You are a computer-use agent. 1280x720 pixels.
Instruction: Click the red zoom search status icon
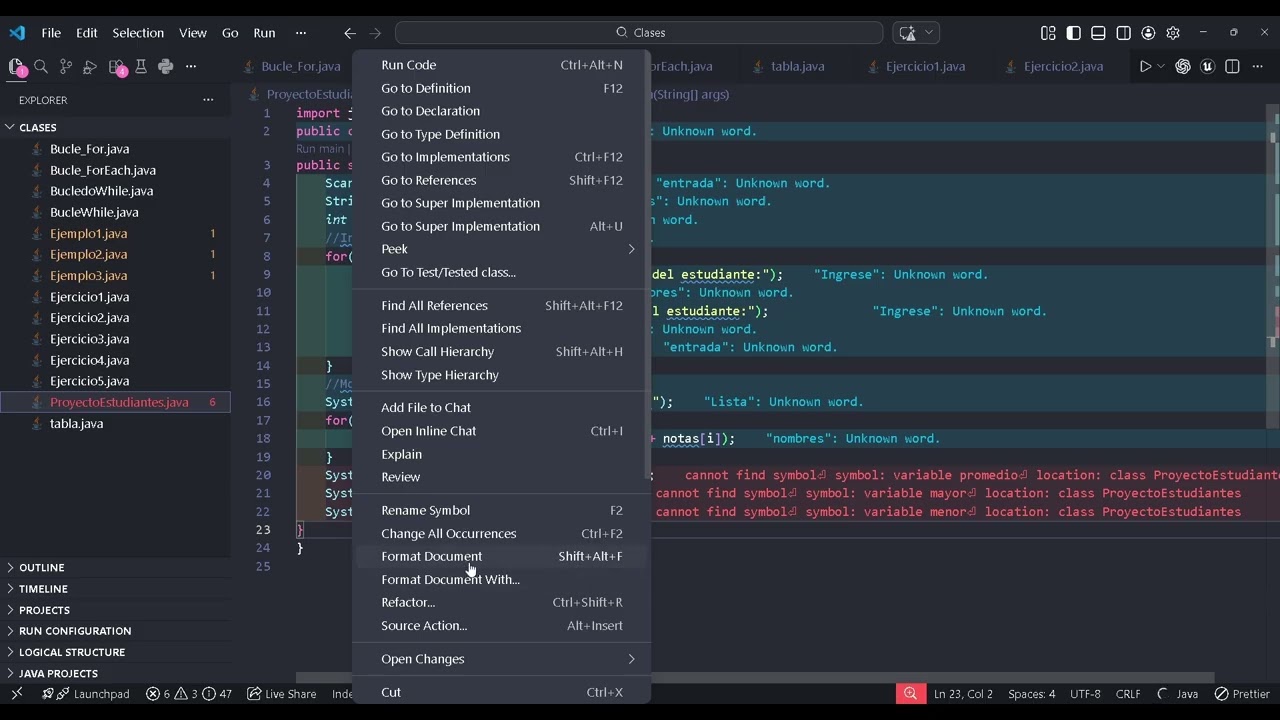point(910,694)
